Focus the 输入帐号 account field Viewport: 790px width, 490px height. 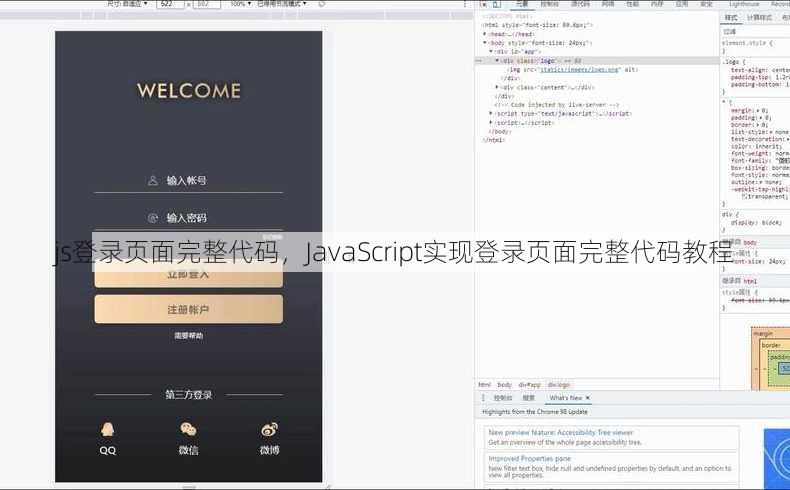(188, 181)
